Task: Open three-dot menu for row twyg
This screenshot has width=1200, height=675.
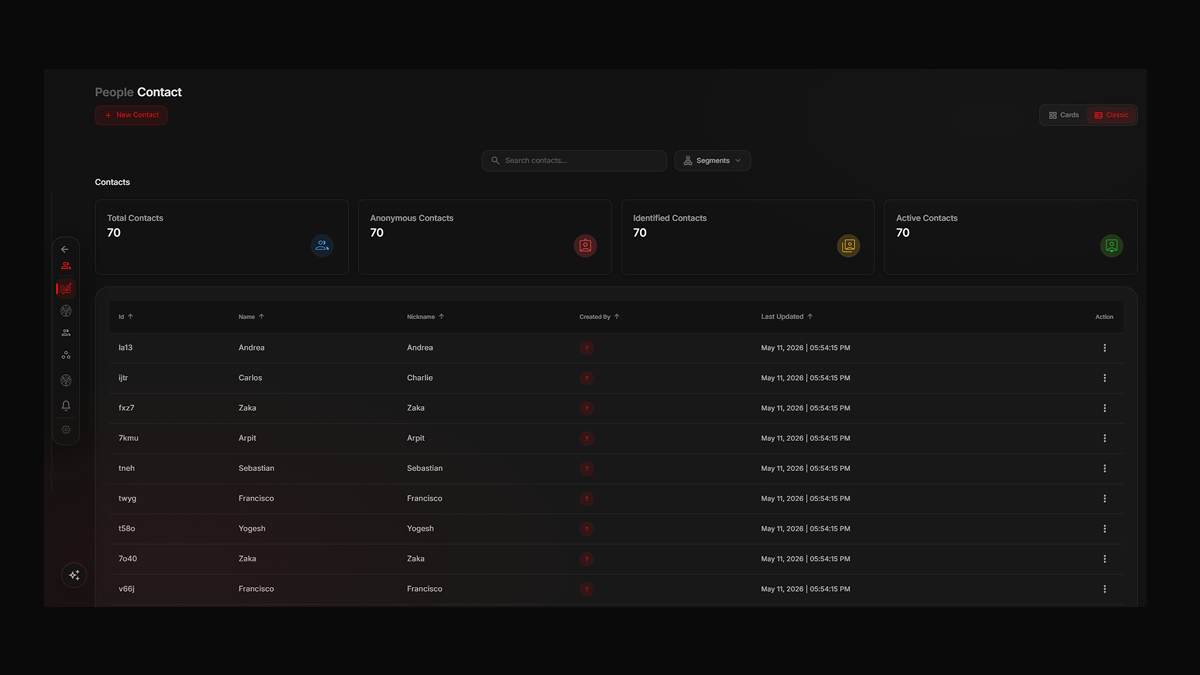Action: (x=1104, y=498)
